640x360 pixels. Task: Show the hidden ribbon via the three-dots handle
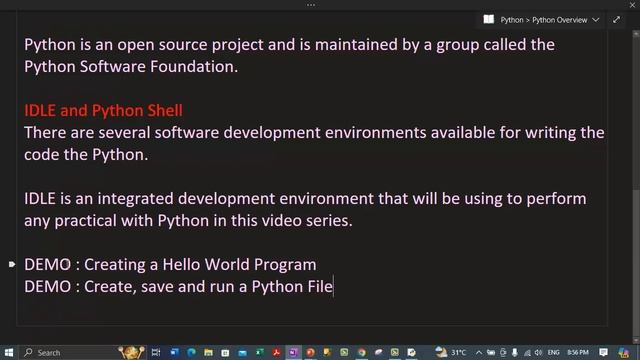(311, 5)
